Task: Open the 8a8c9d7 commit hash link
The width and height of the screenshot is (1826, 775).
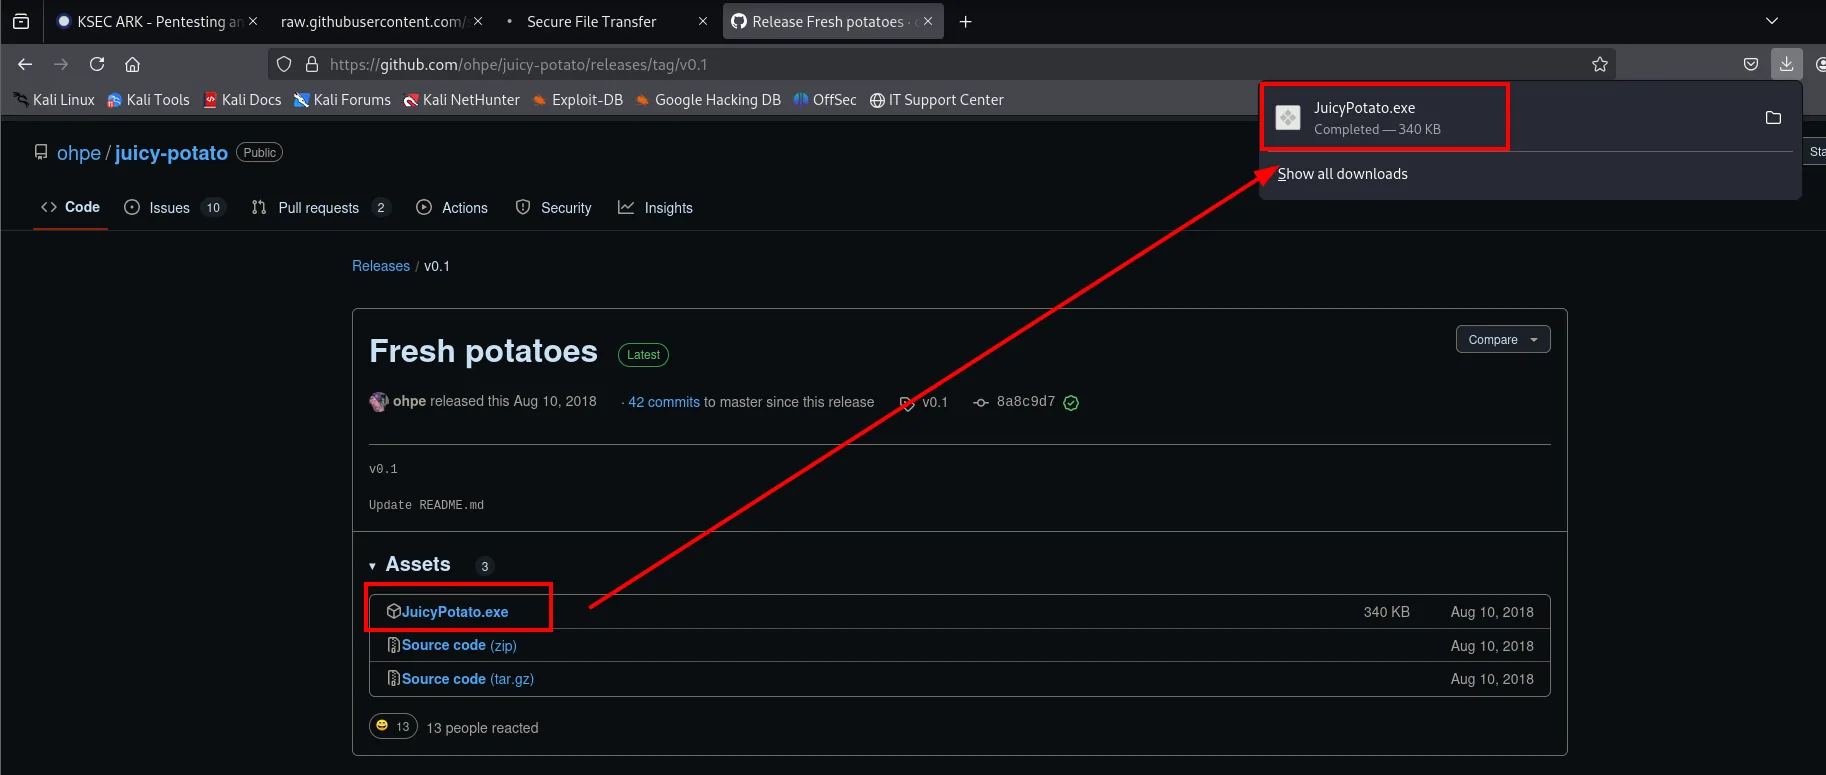Action: click(x=1025, y=402)
